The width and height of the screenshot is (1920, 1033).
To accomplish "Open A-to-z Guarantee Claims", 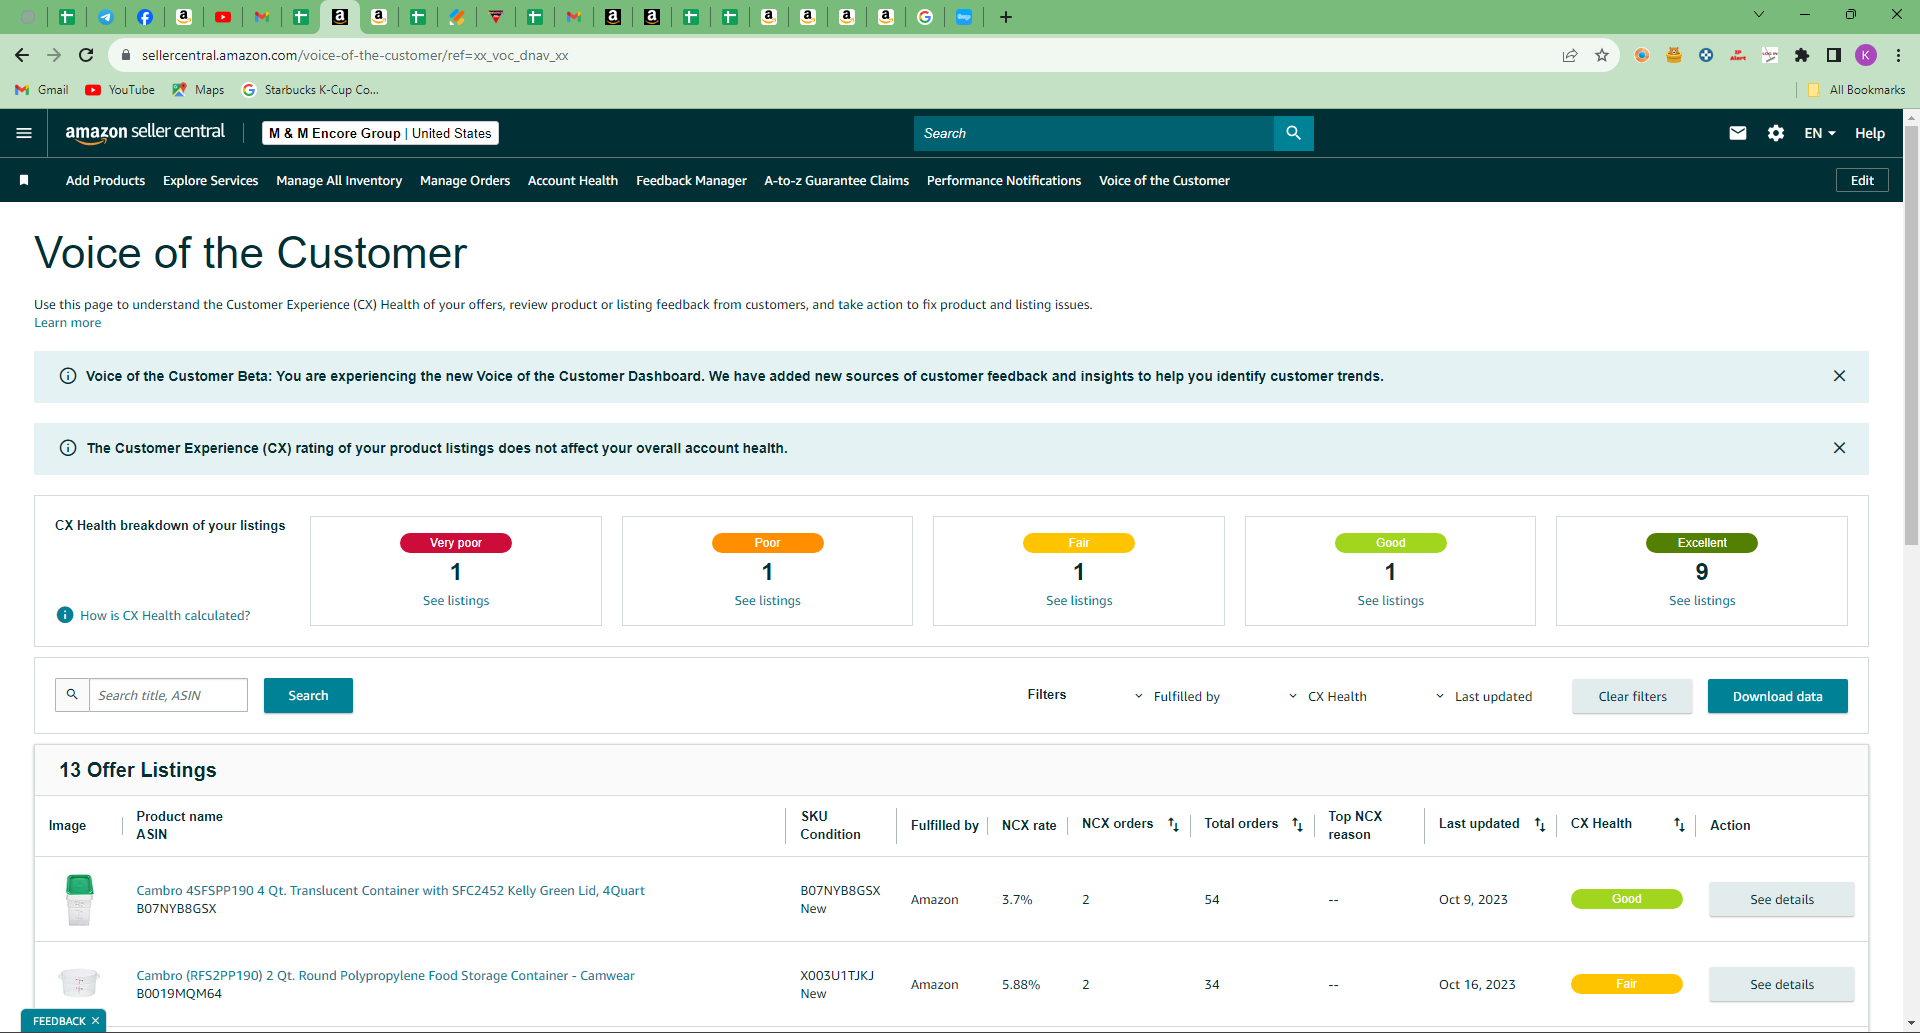I will [837, 180].
